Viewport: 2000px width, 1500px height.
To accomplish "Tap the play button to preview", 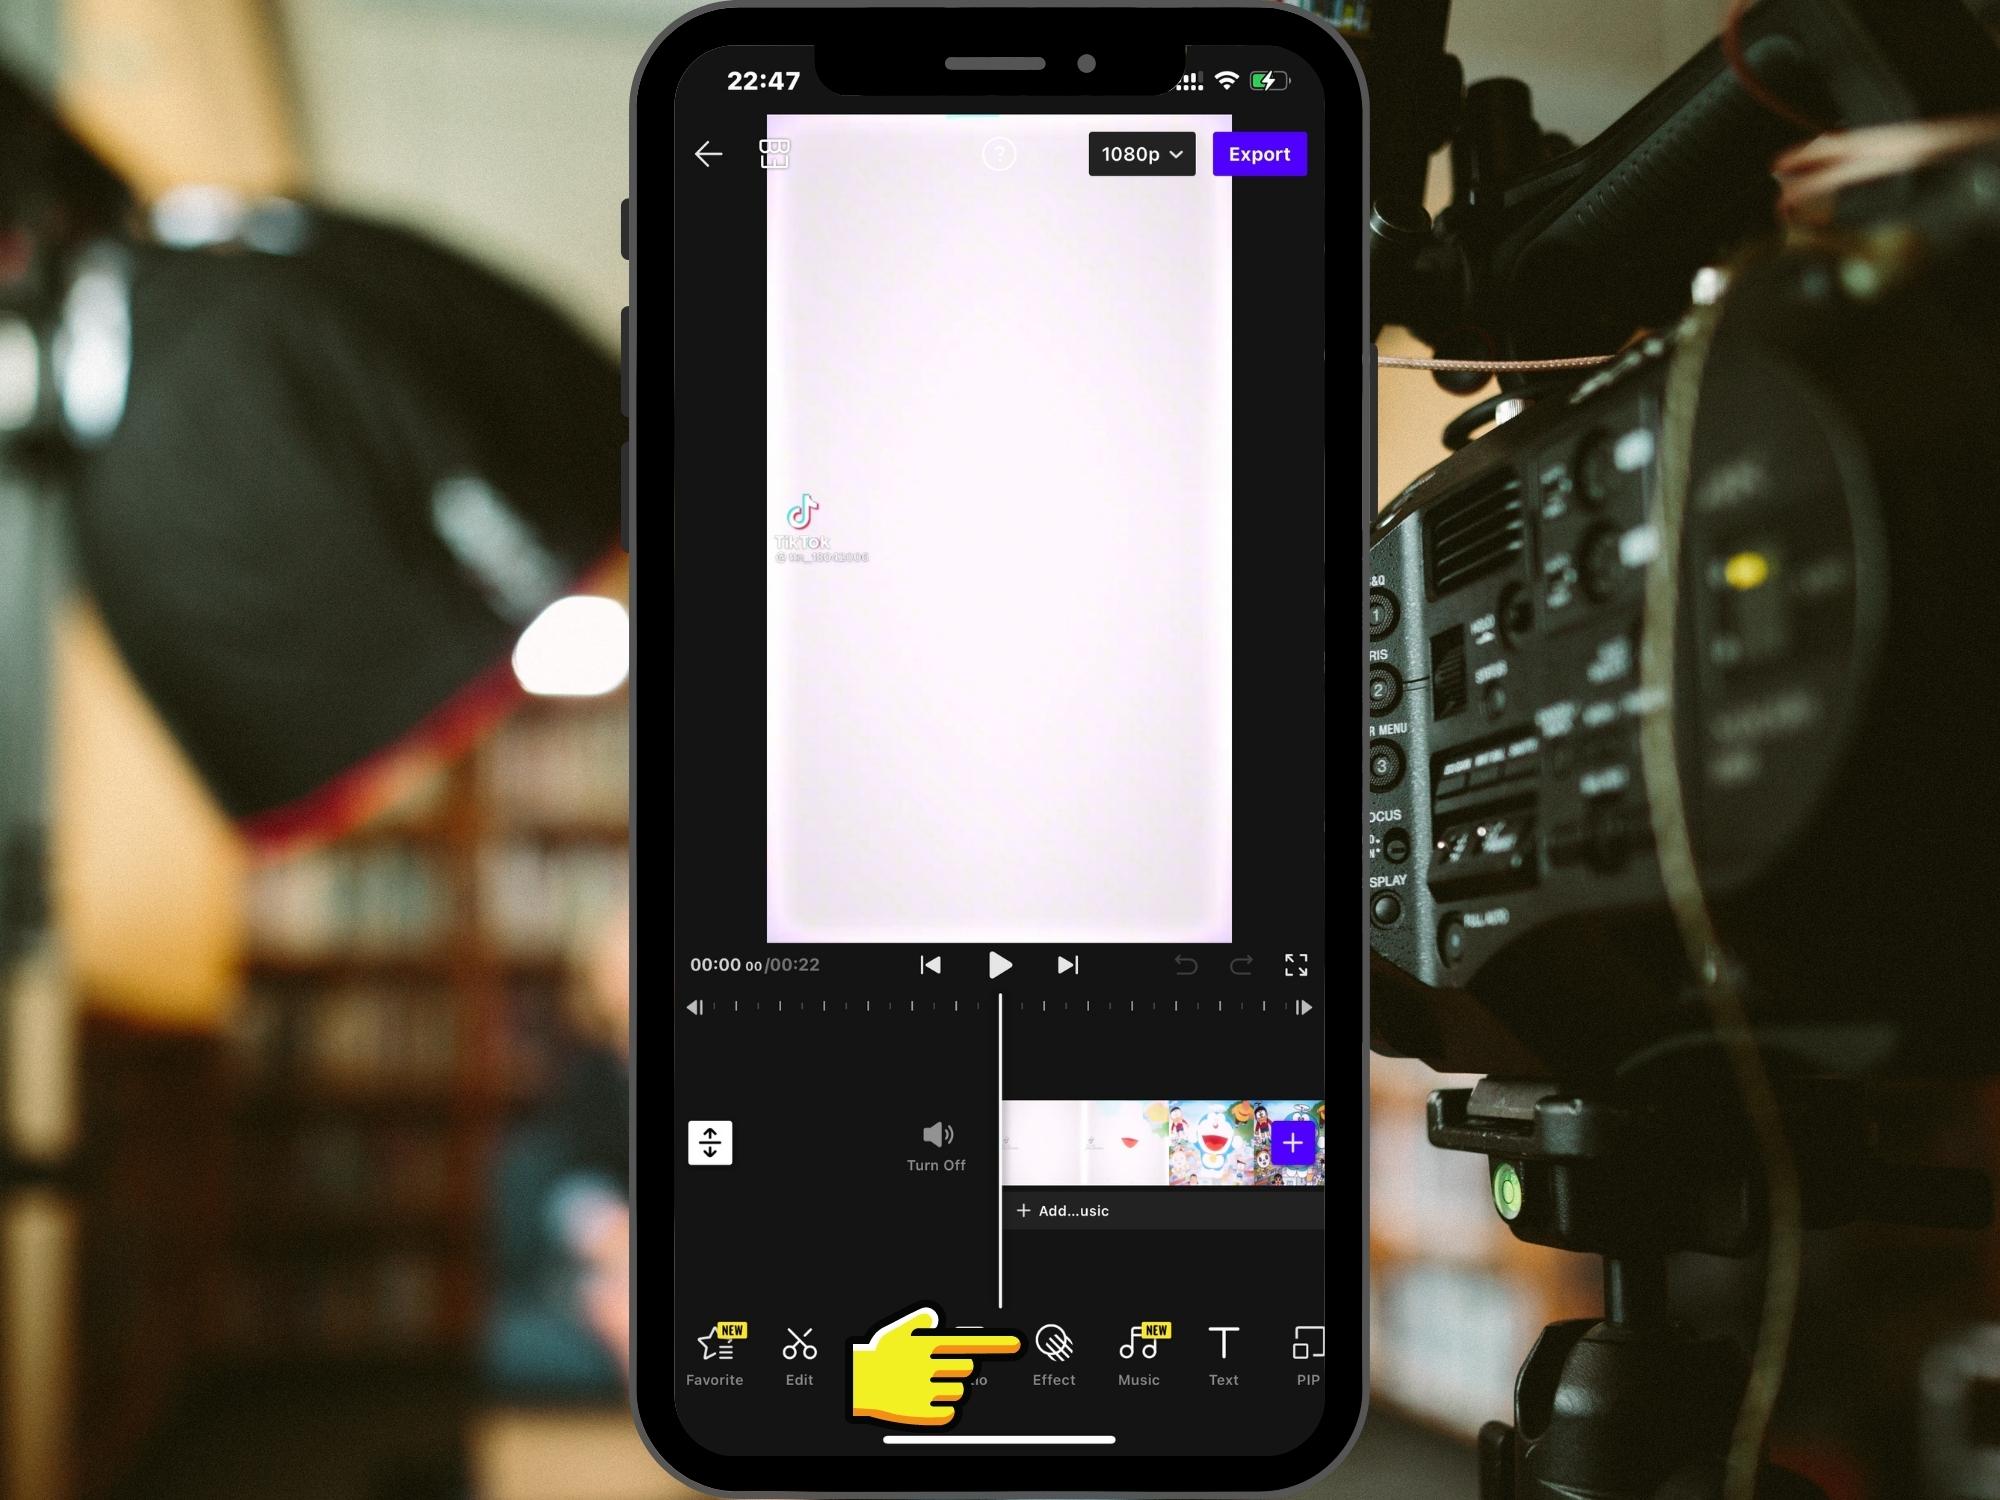I will tap(998, 963).
